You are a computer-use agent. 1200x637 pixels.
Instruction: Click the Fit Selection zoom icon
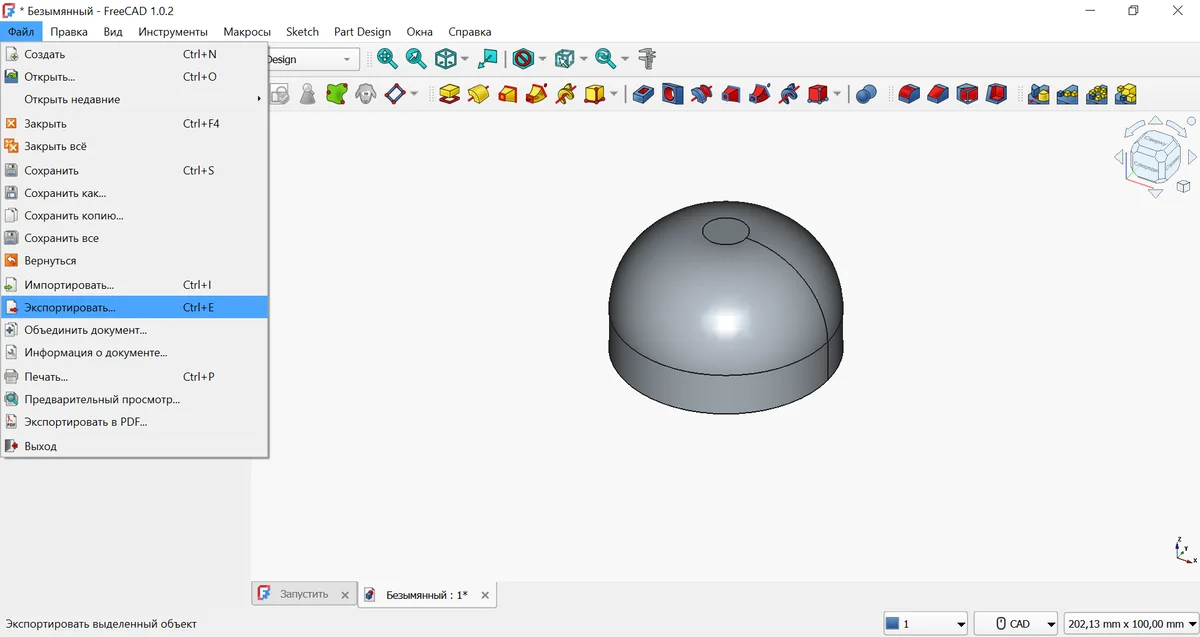point(416,59)
